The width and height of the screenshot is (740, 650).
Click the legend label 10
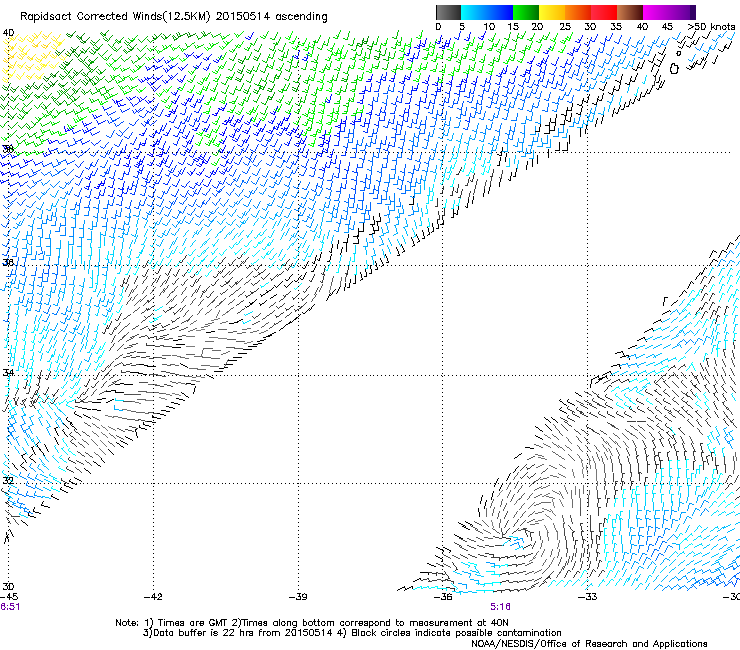coord(489,27)
